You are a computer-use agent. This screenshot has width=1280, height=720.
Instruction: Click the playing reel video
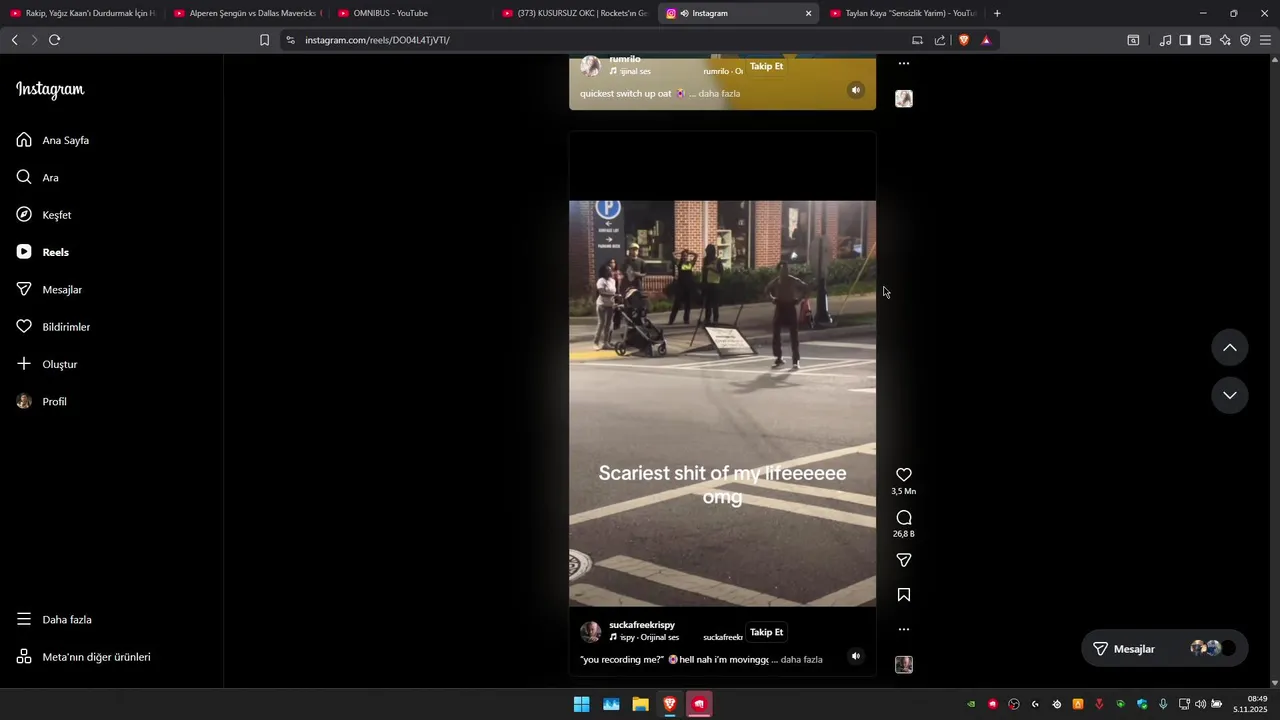722,403
